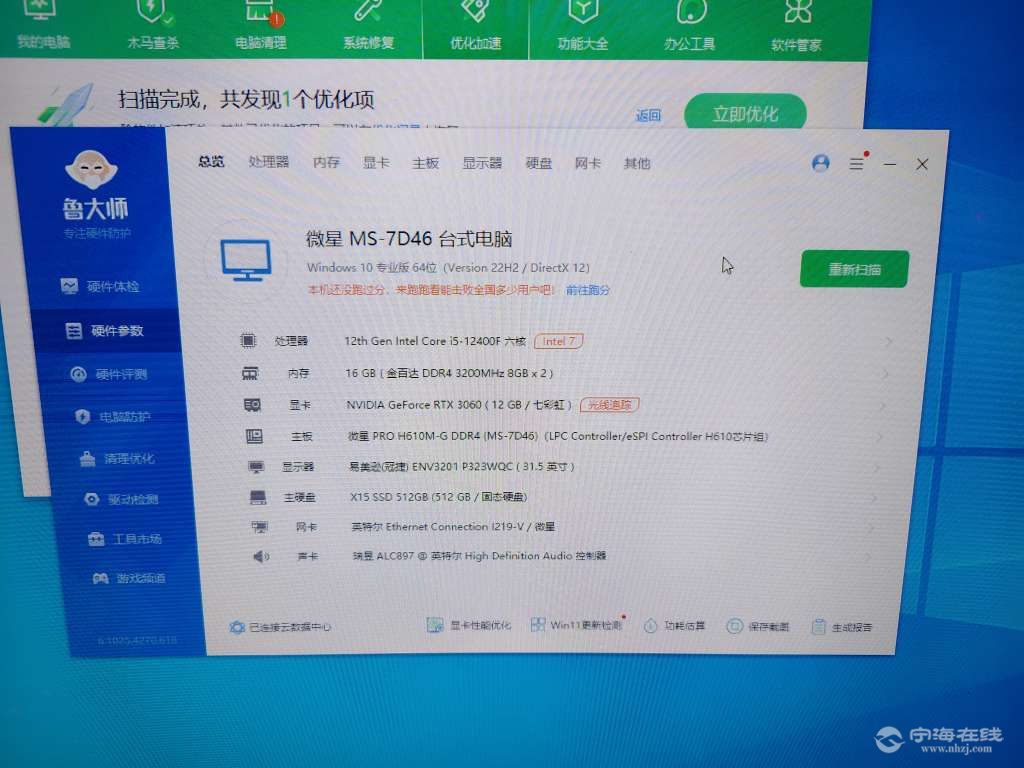Switch to the 网卡 tab
Image resolution: width=1024 pixels, height=768 pixels.
(x=587, y=163)
